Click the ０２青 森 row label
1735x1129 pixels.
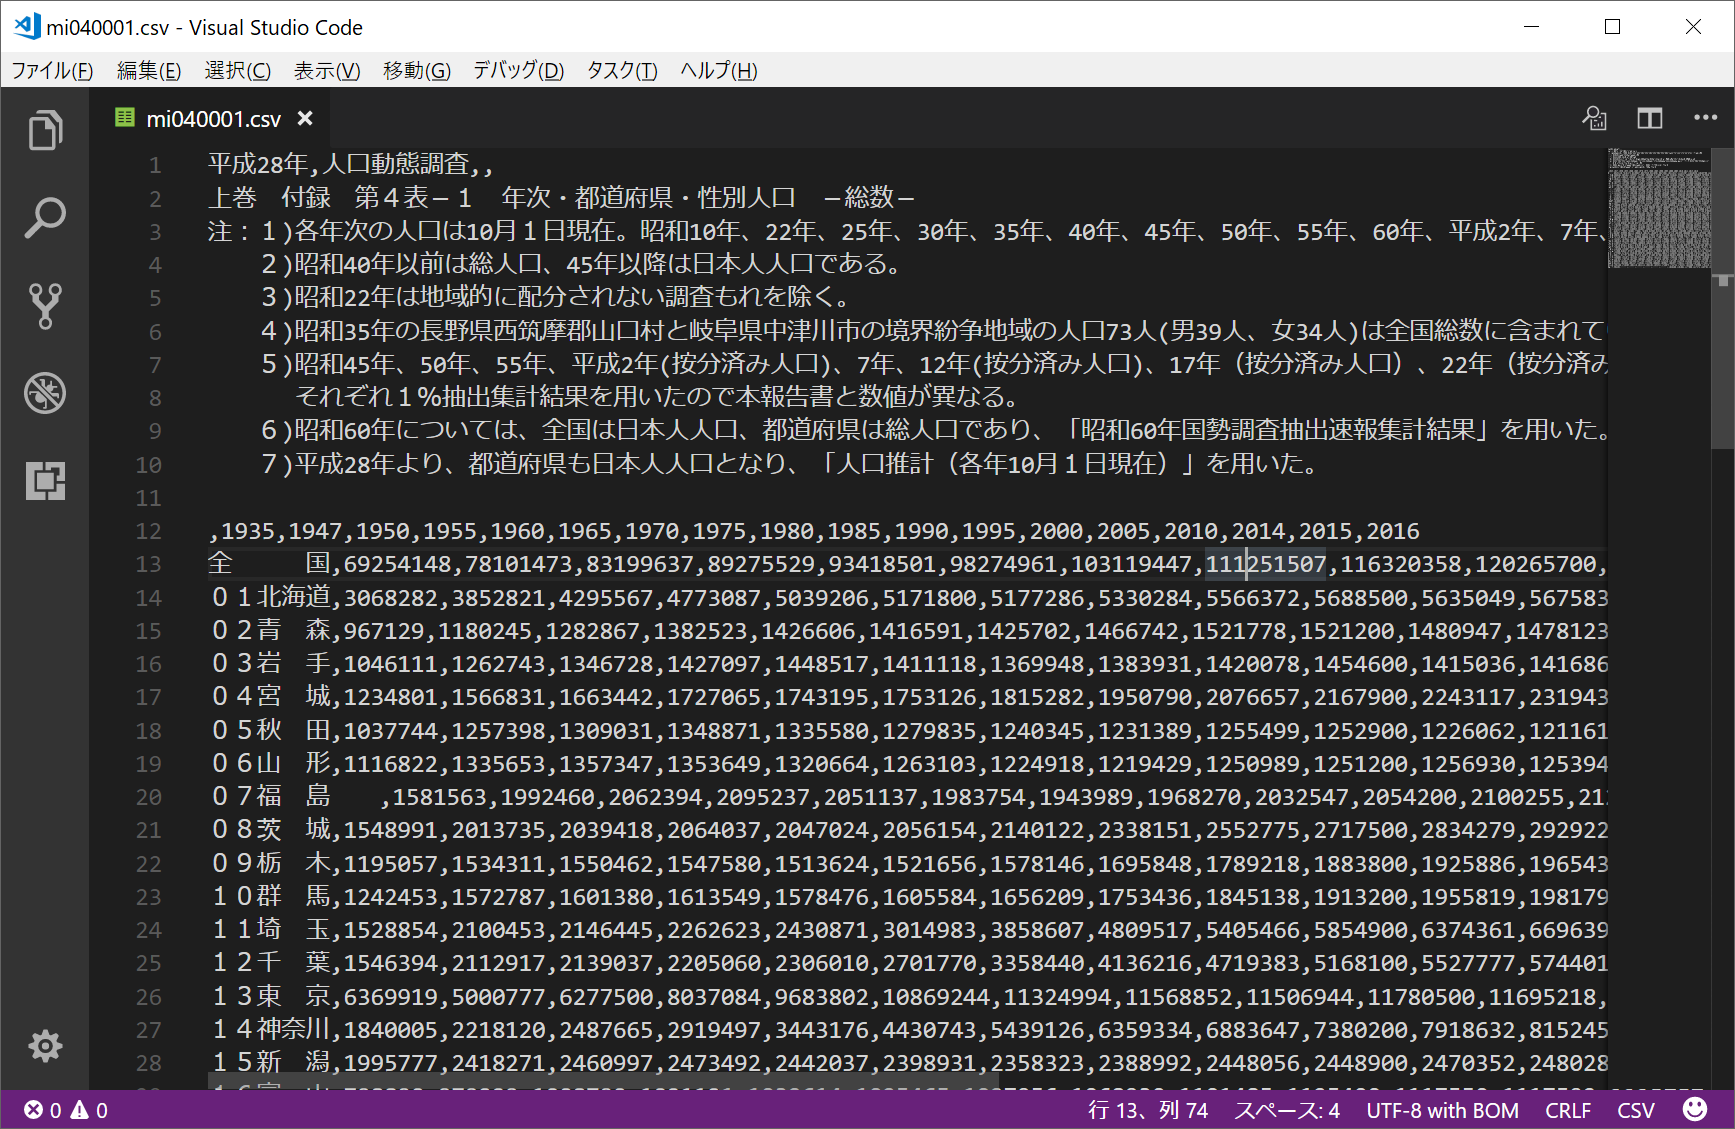tap(269, 631)
